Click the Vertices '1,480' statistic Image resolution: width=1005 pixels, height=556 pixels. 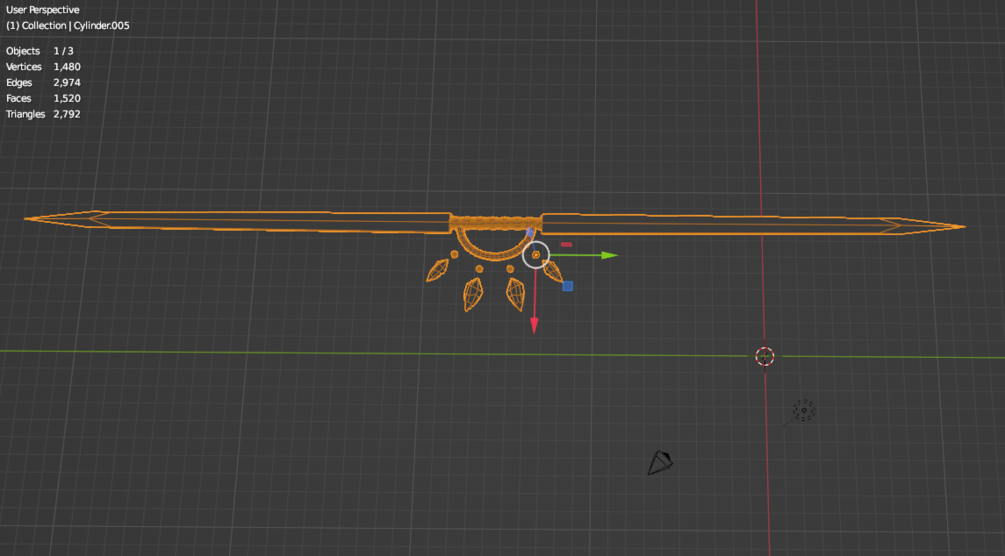click(x=67, y=67)
